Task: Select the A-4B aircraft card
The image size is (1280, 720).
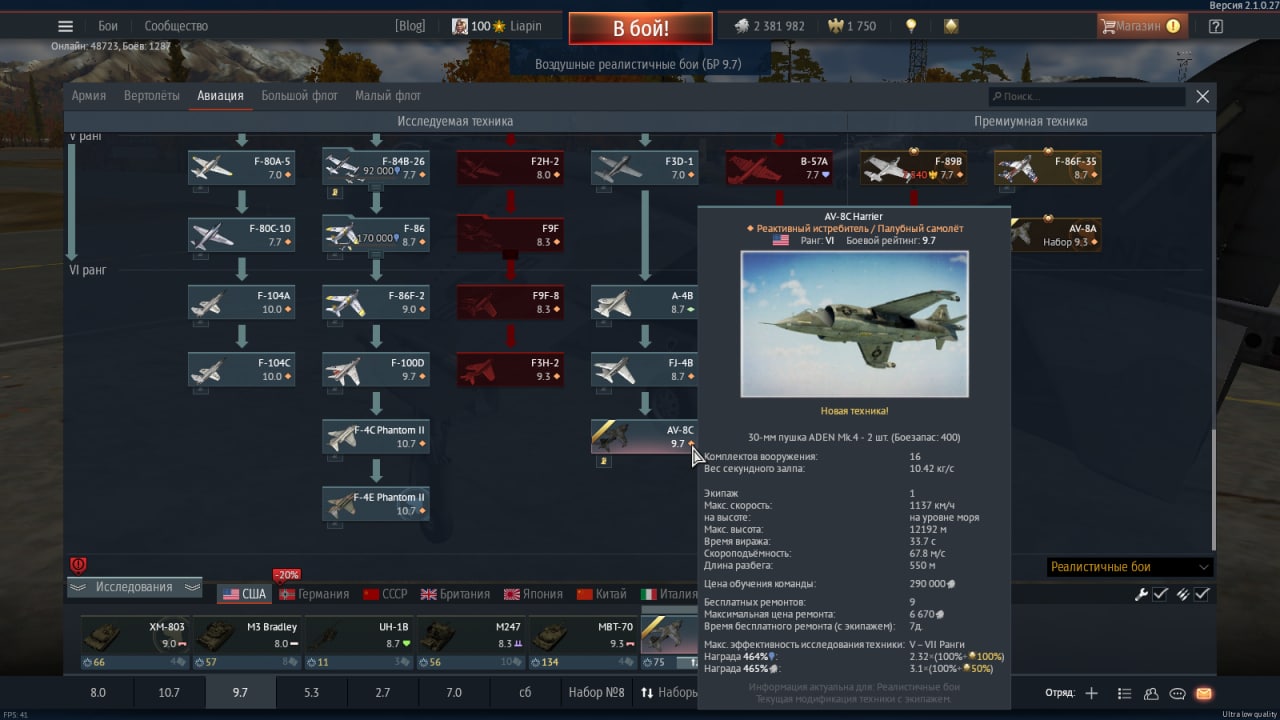Action: coord(644,302)
